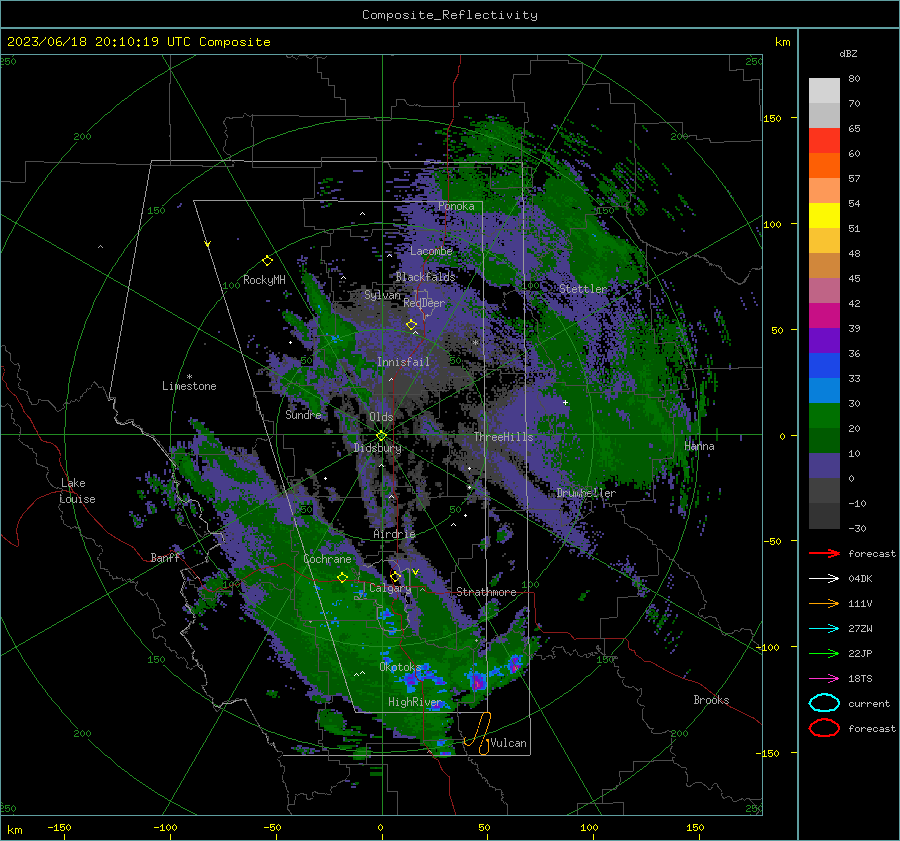
Task: Click the yellow arrow marker east of Calgary
Action: (x=415, y=572)
